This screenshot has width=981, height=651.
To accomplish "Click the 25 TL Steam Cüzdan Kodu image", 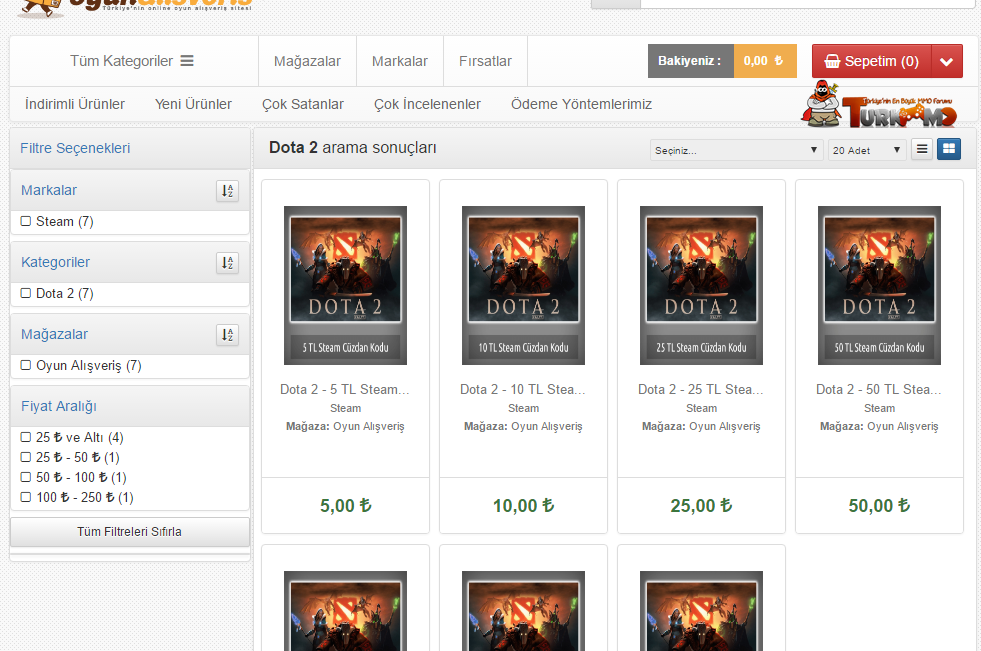I will 701,285.
